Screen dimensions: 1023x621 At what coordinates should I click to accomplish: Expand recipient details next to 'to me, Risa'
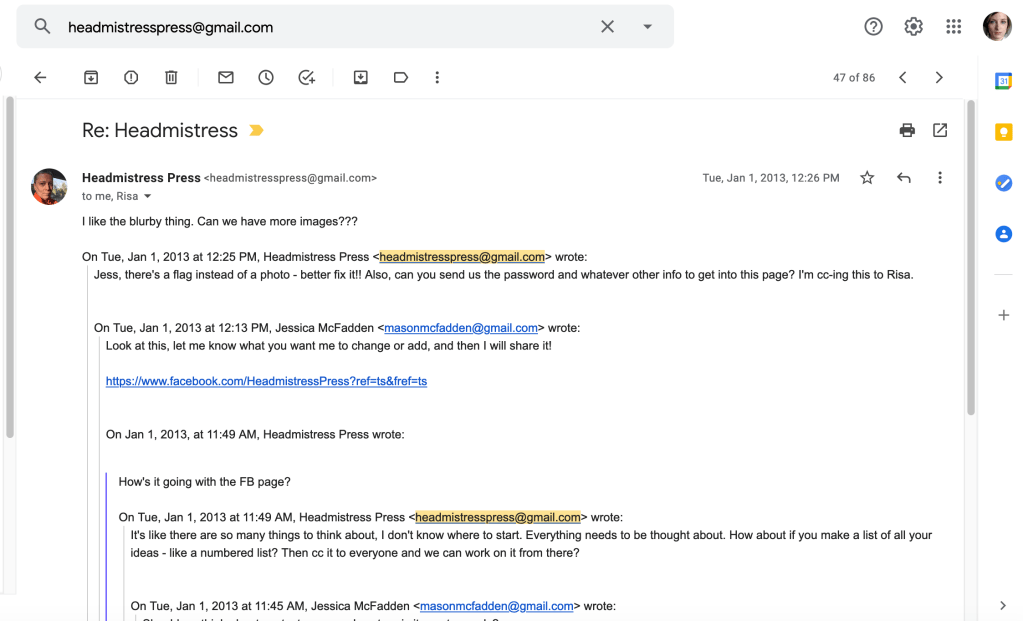point(148,197)
